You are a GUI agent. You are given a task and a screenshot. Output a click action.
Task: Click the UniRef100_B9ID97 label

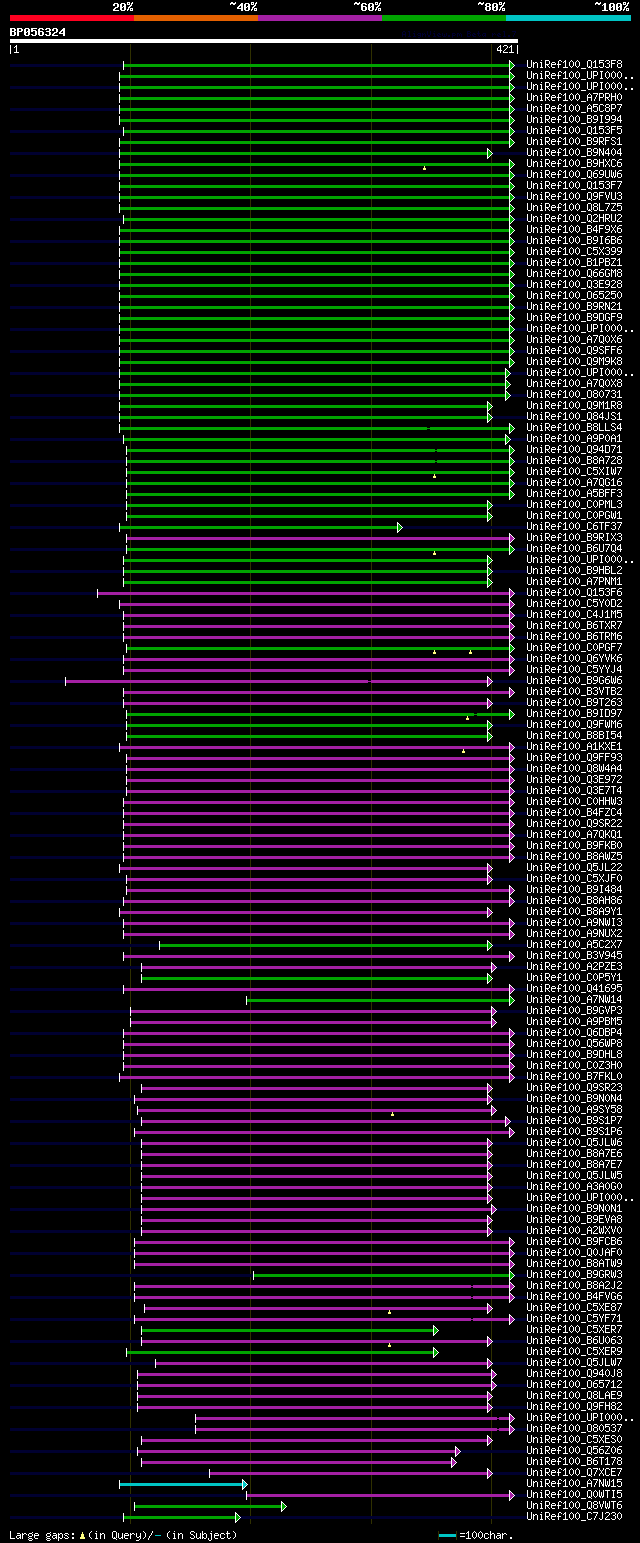(574, 714)
